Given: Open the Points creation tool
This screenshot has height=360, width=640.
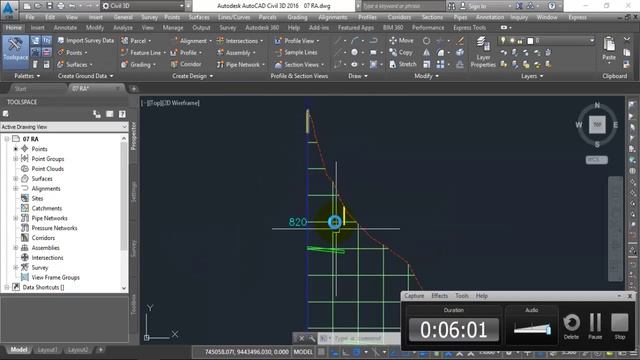Looking at the screenshot, I should coord(72,53).
